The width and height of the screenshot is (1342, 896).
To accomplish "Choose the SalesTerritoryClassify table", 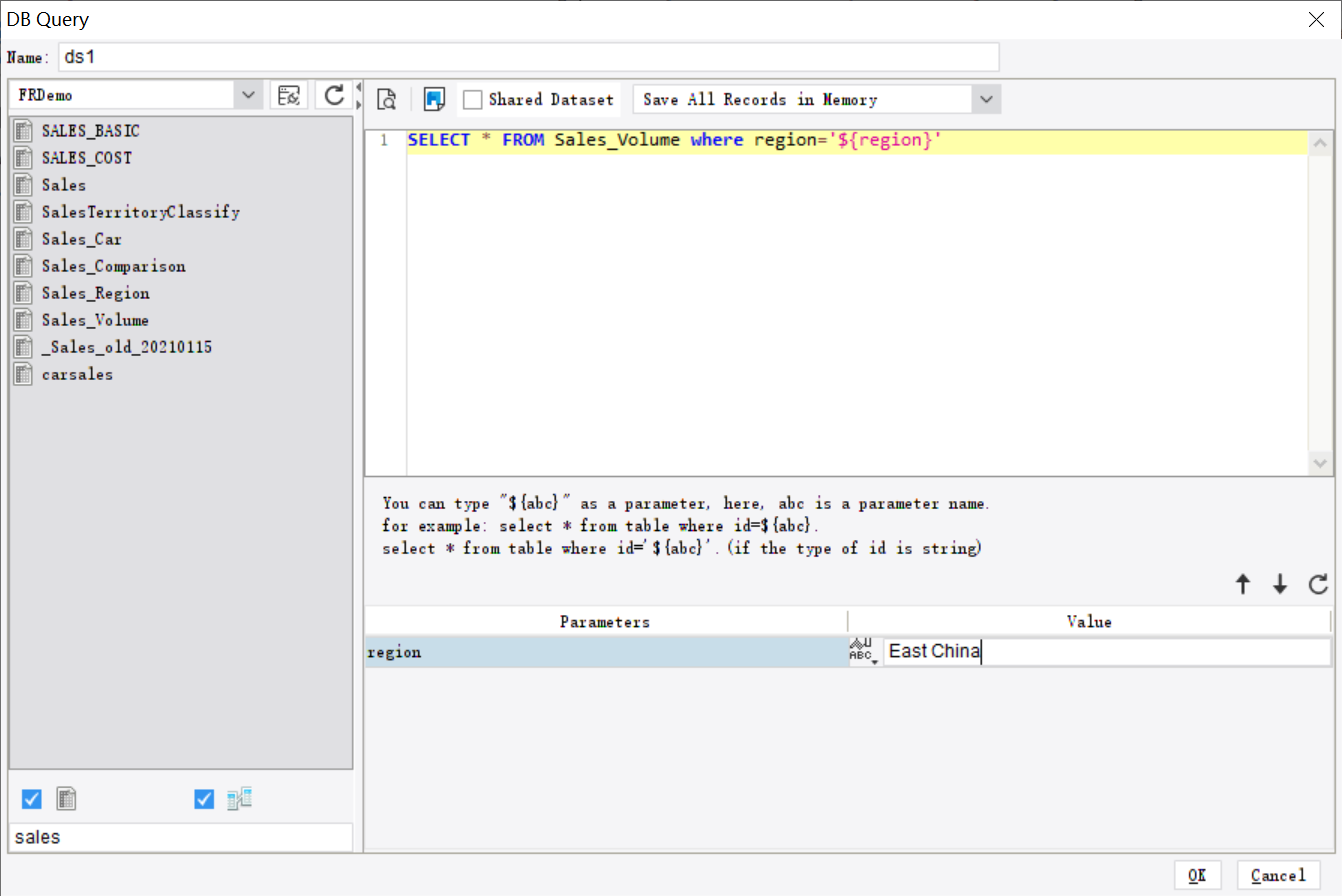I will pyautogui.click(x=141, y=212).
